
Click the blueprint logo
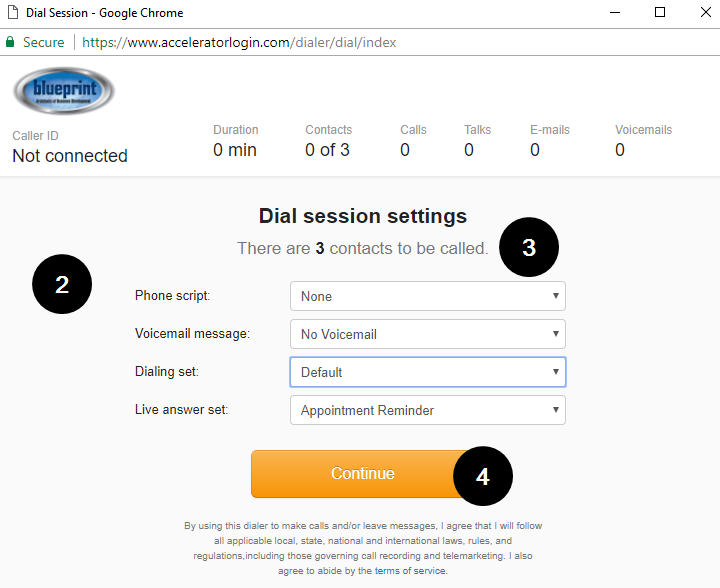[x=64, y=90]
